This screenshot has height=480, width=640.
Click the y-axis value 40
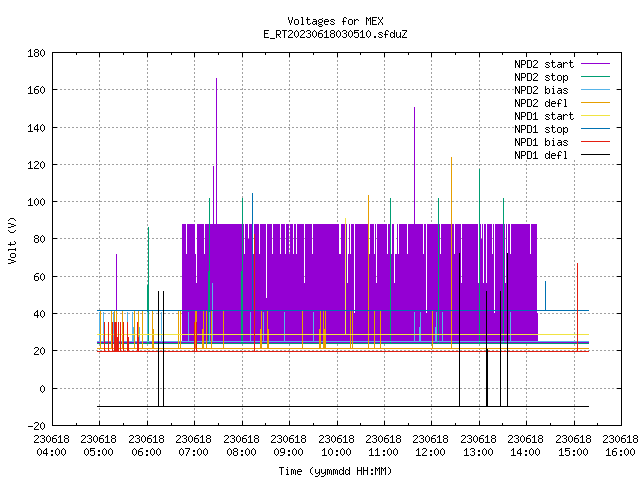[39, 314]
